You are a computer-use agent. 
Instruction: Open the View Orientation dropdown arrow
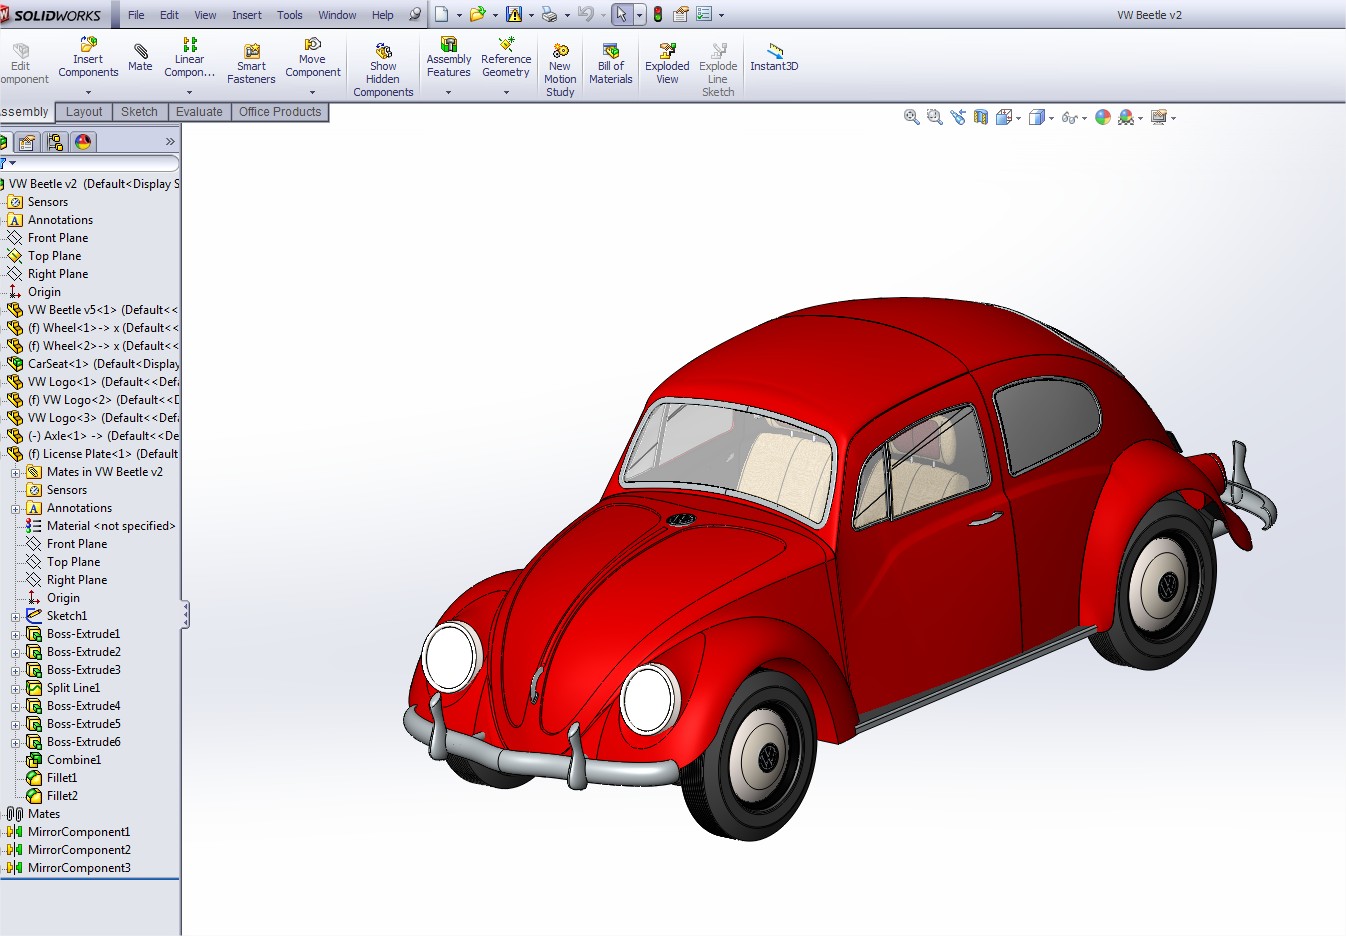pos(1018,118)
